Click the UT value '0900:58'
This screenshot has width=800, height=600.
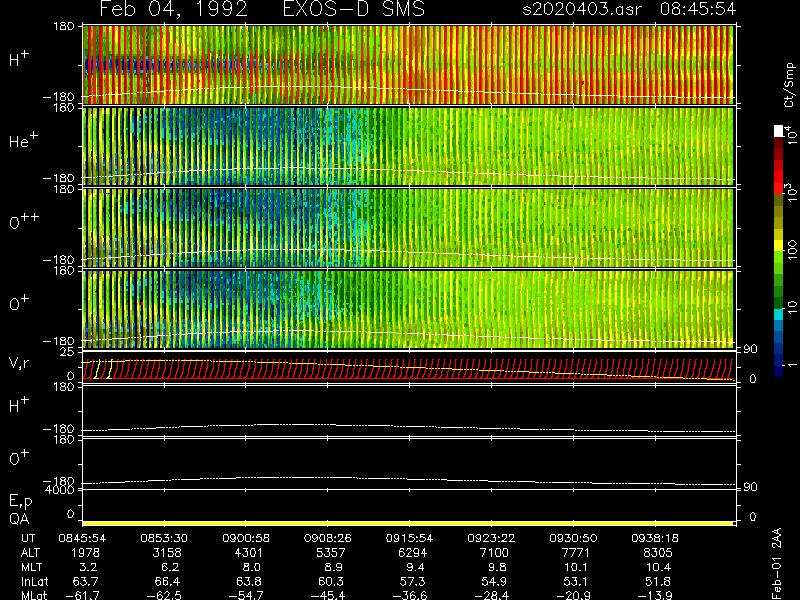tap(246, 538)
